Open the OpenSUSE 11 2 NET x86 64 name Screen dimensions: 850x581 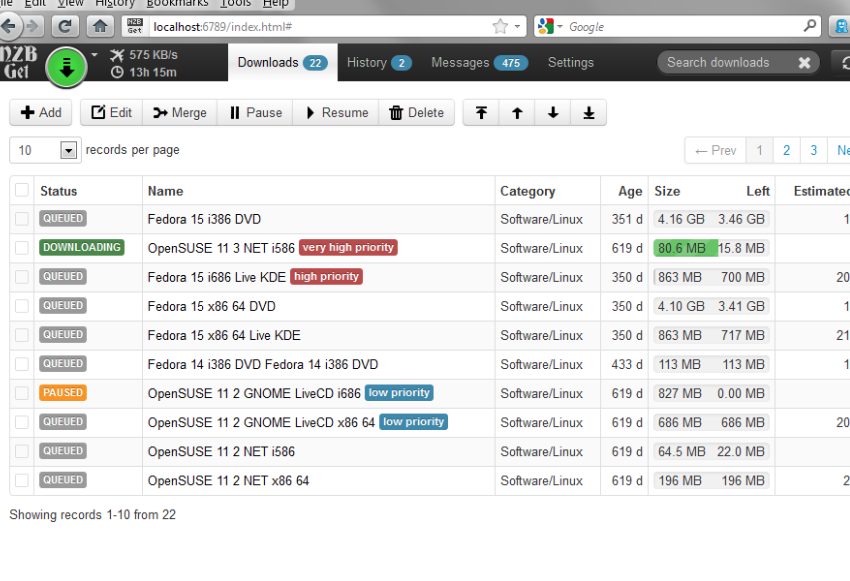228,481
